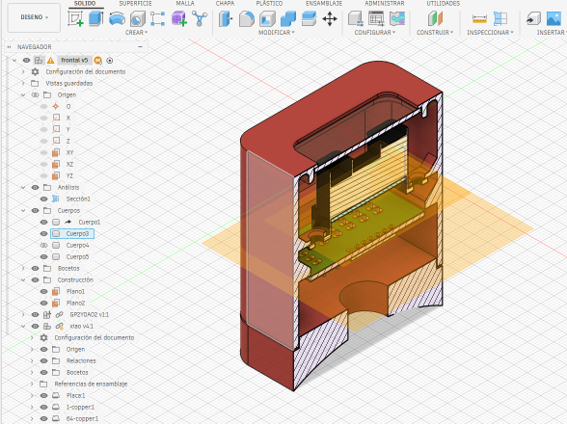The height and width of the screenshot is (424, 567).
Task: Open the Rectangular Pattern tool
Action: pyautogui.click(x=158, y=19)
